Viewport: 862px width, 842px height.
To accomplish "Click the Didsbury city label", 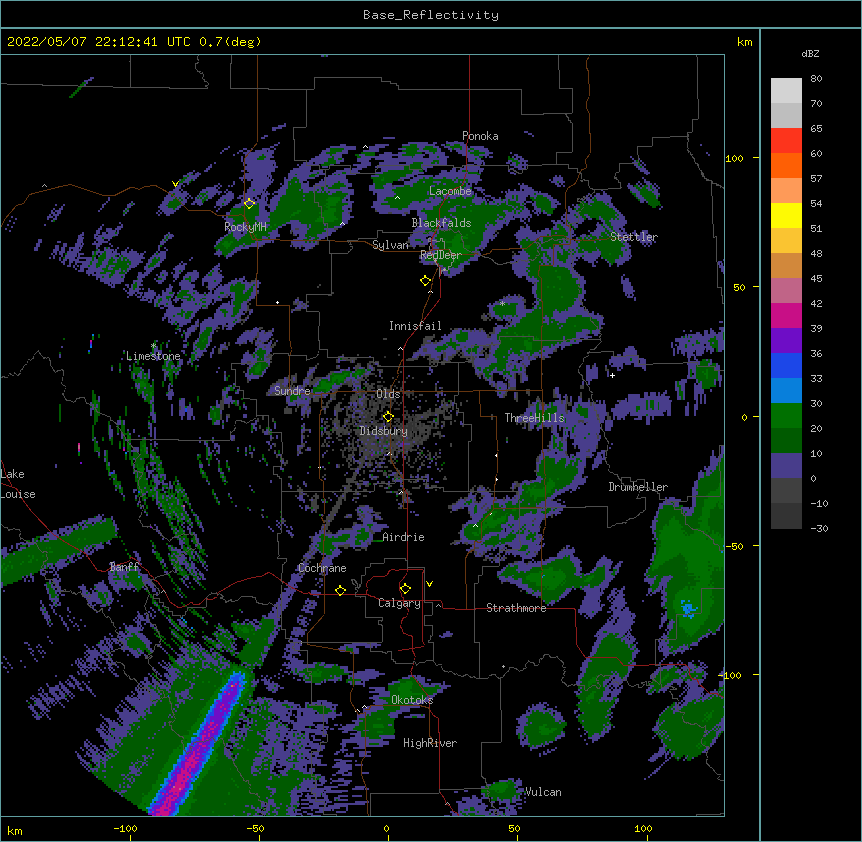I will click(384, 431).
